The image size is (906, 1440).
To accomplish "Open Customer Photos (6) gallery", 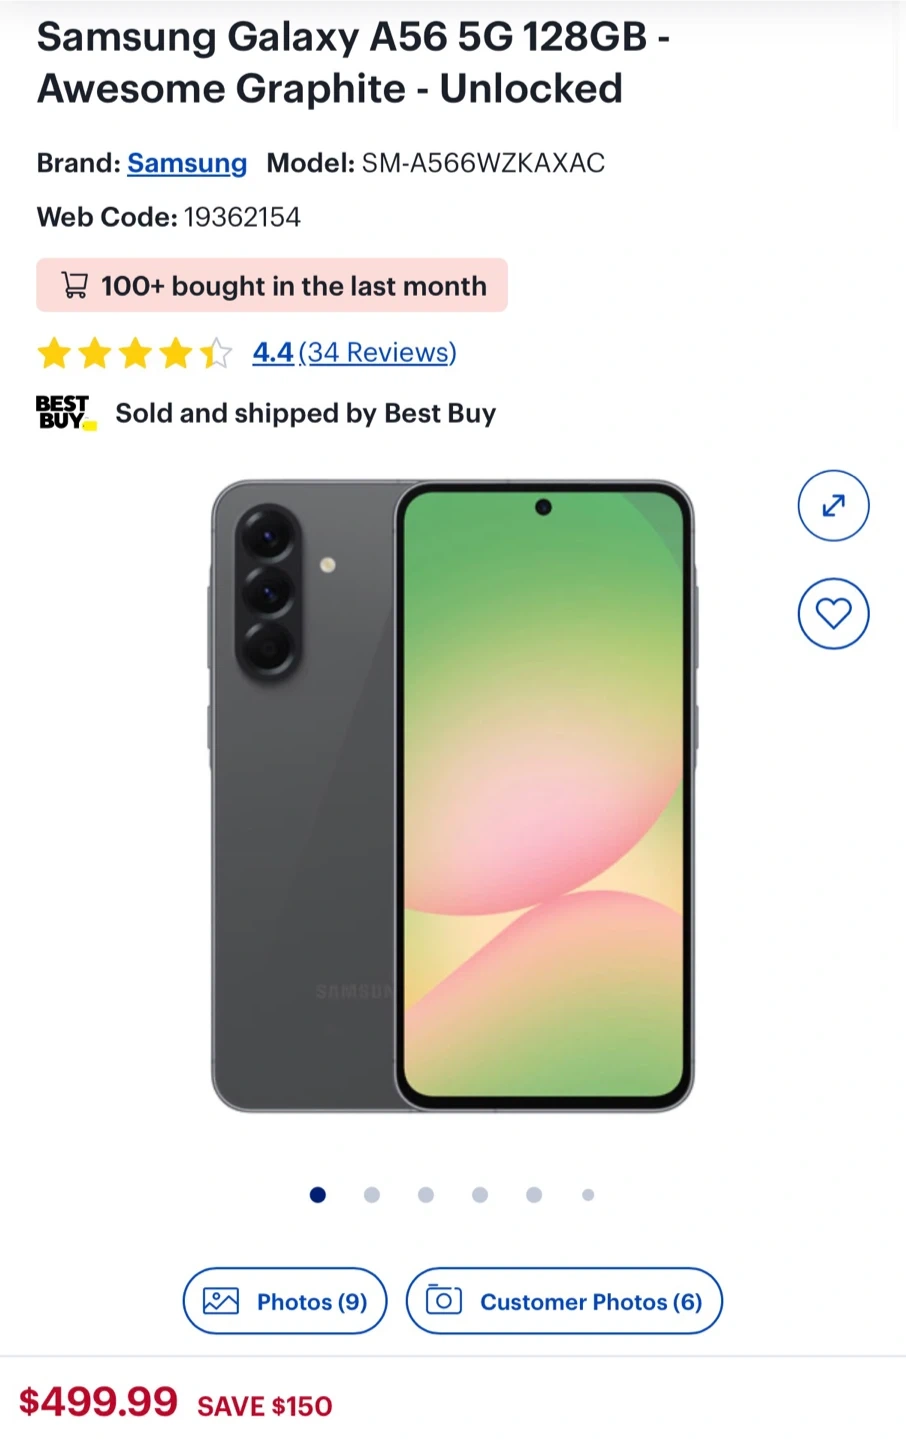I will [x=564, y=1301].
